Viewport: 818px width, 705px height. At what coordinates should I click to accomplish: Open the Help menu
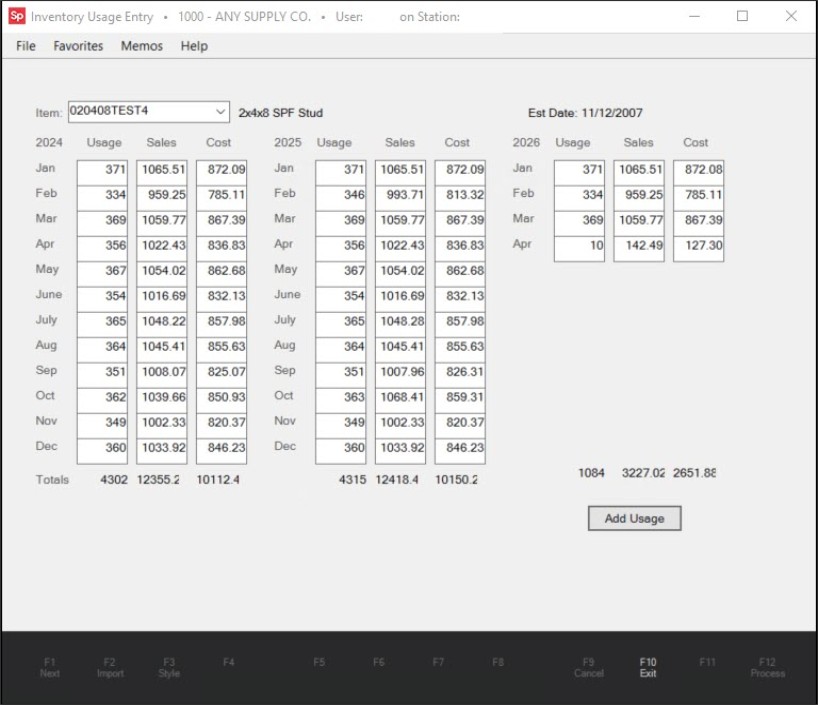coord(194,46)
